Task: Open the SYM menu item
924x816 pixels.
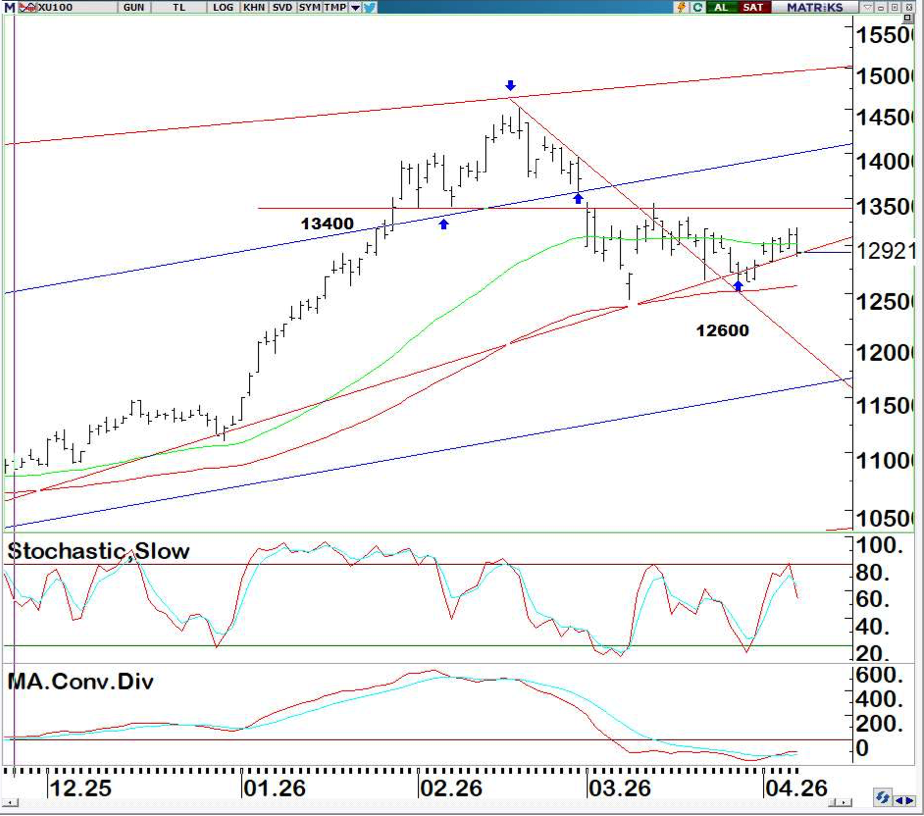Action: (x=310, y=7)
